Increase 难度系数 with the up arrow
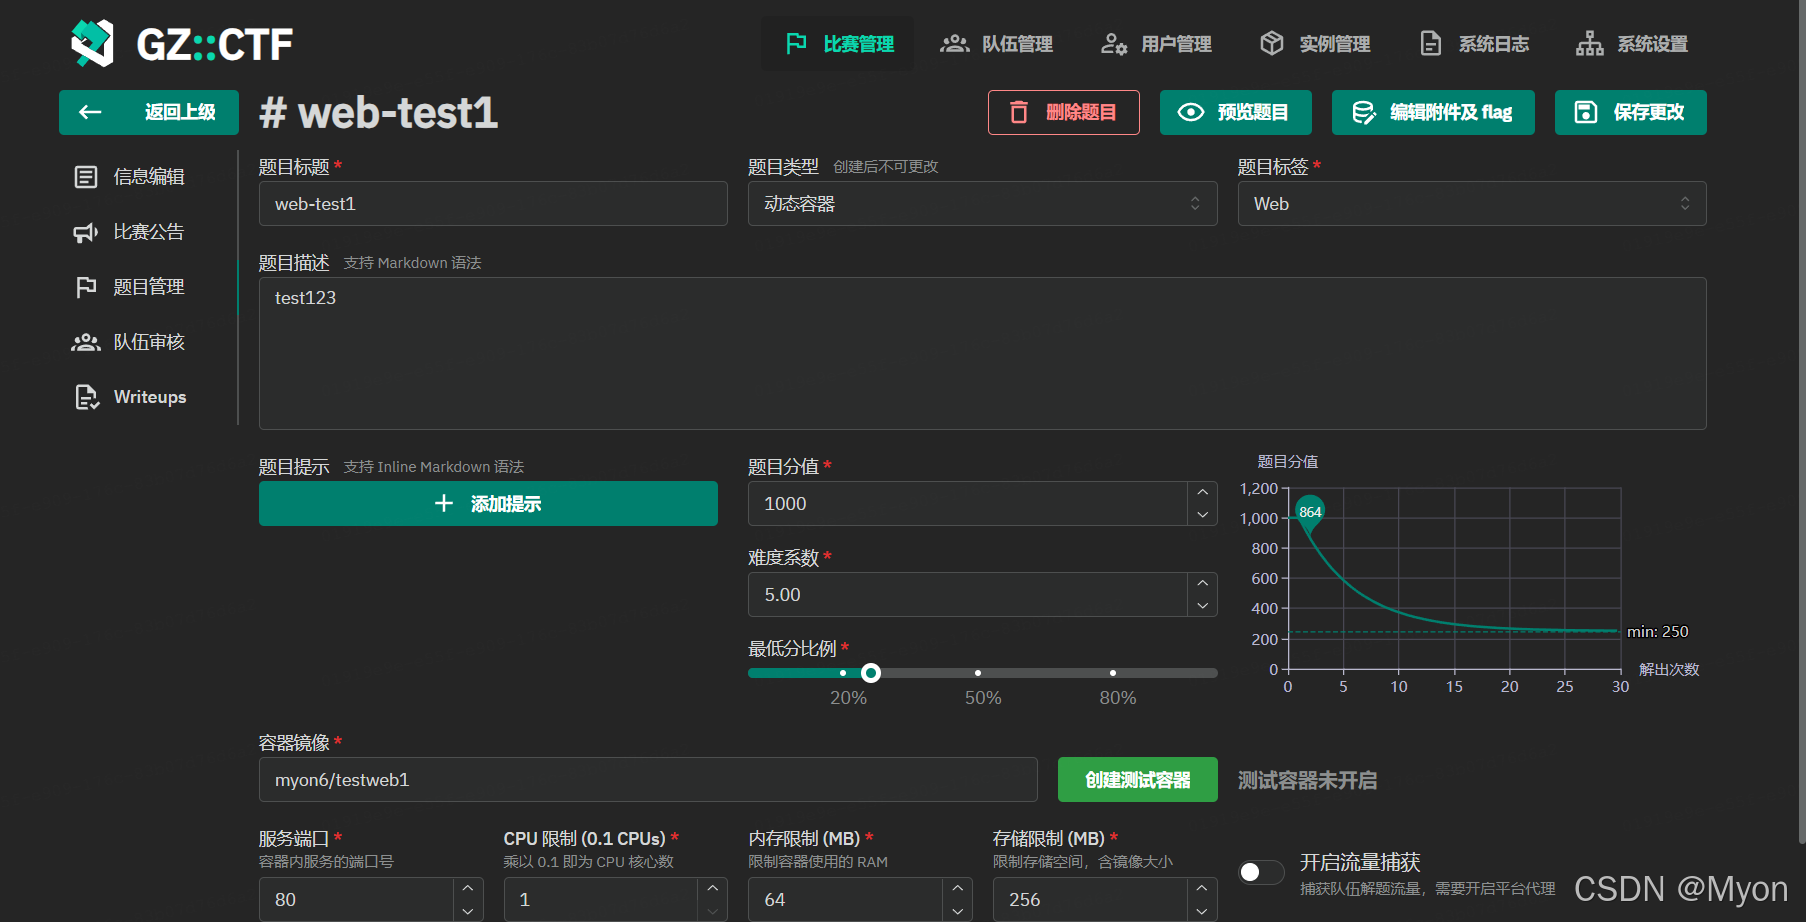 click(x=1203, y=583)
